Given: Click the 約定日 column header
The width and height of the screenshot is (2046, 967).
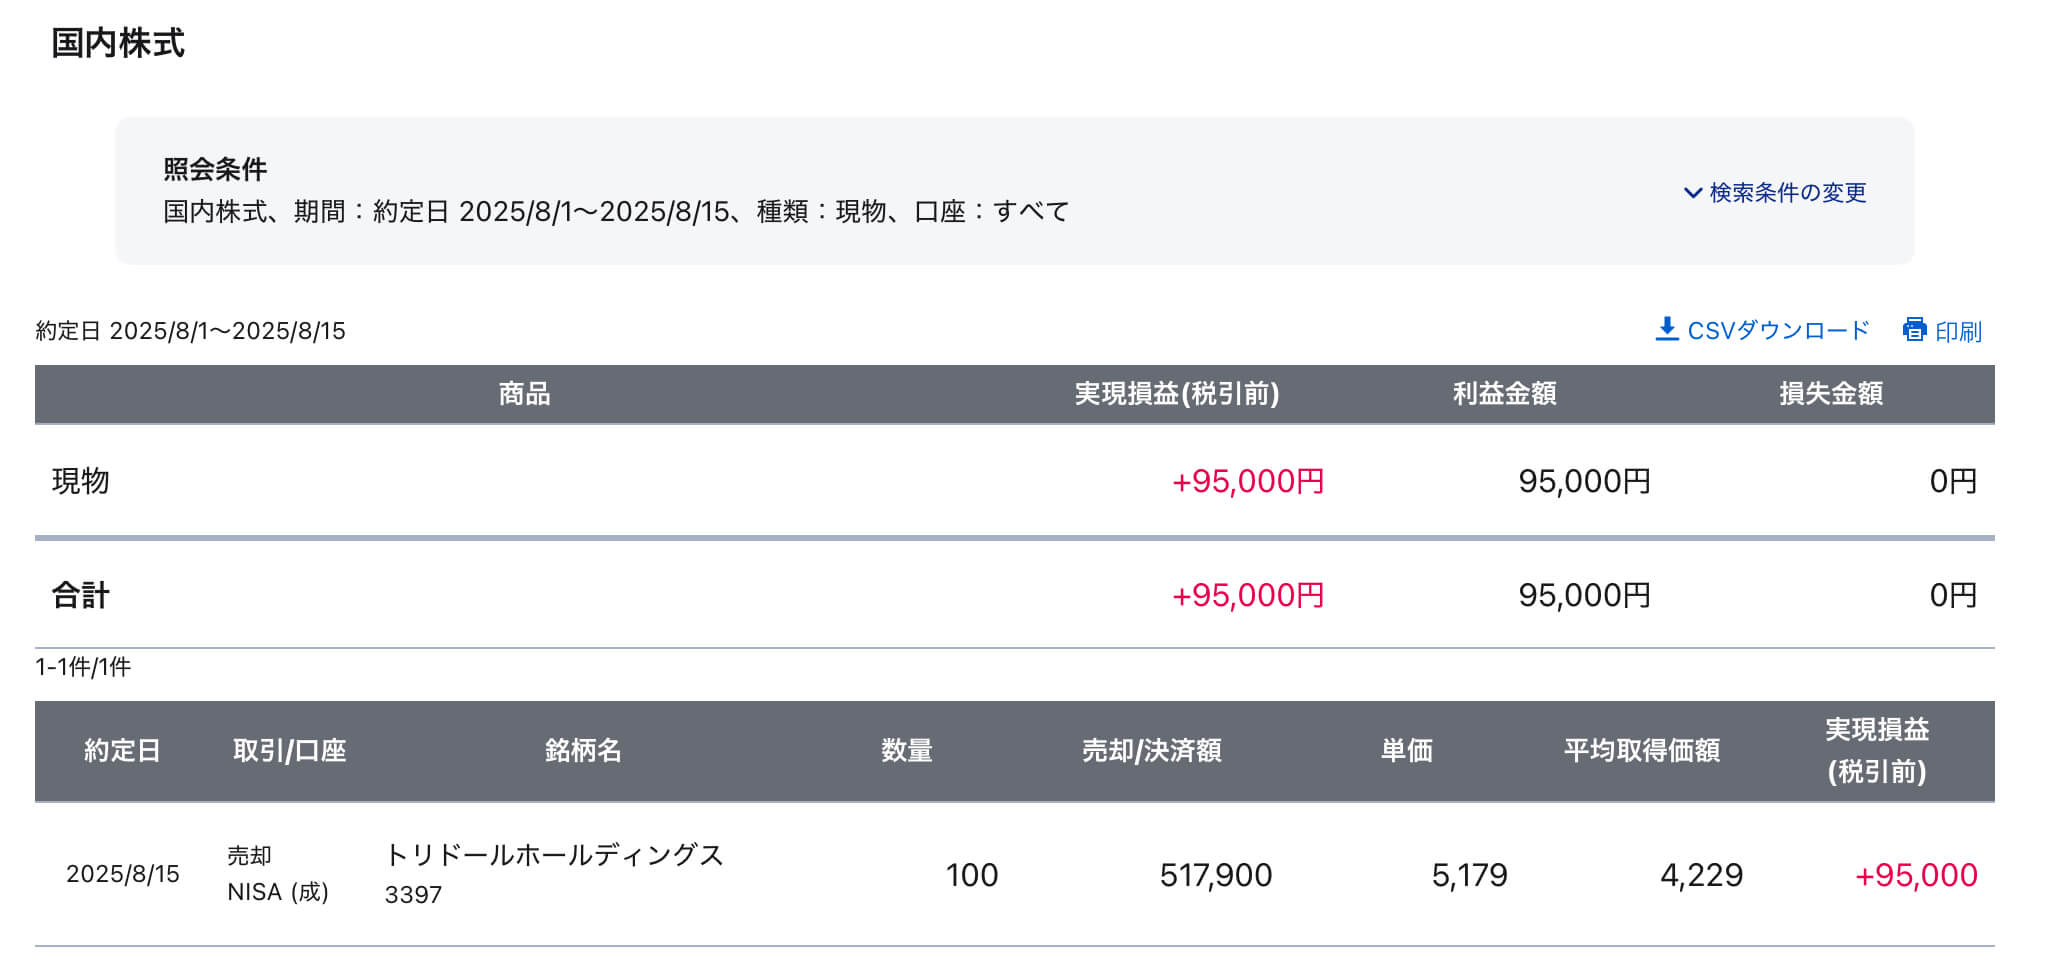Looking at the screenshot, I should pyautogui.click(x=122, y=750).
